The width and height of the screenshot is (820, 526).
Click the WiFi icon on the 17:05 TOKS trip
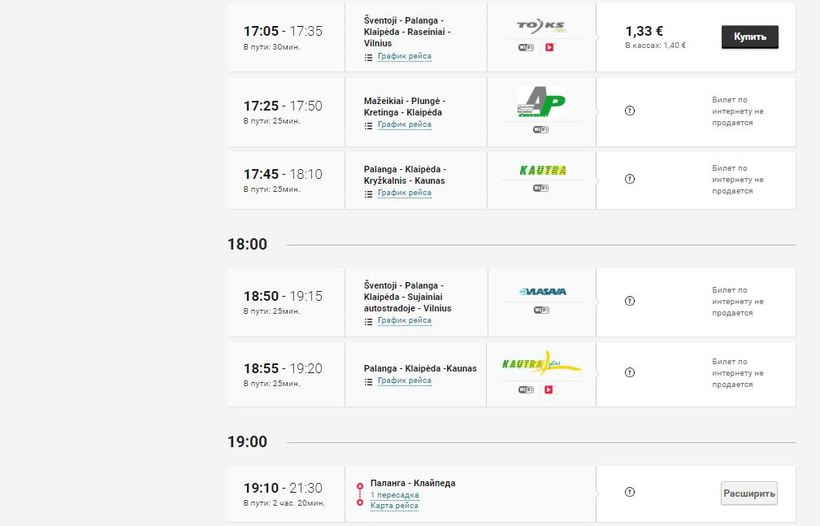coord(526,48)
